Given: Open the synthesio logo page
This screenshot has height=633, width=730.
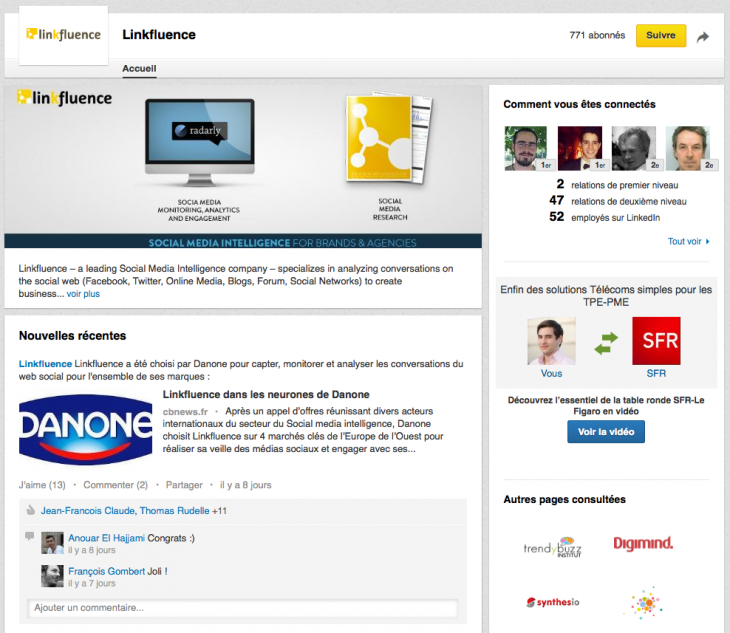Looking at the screenshot, I should 553,602.
